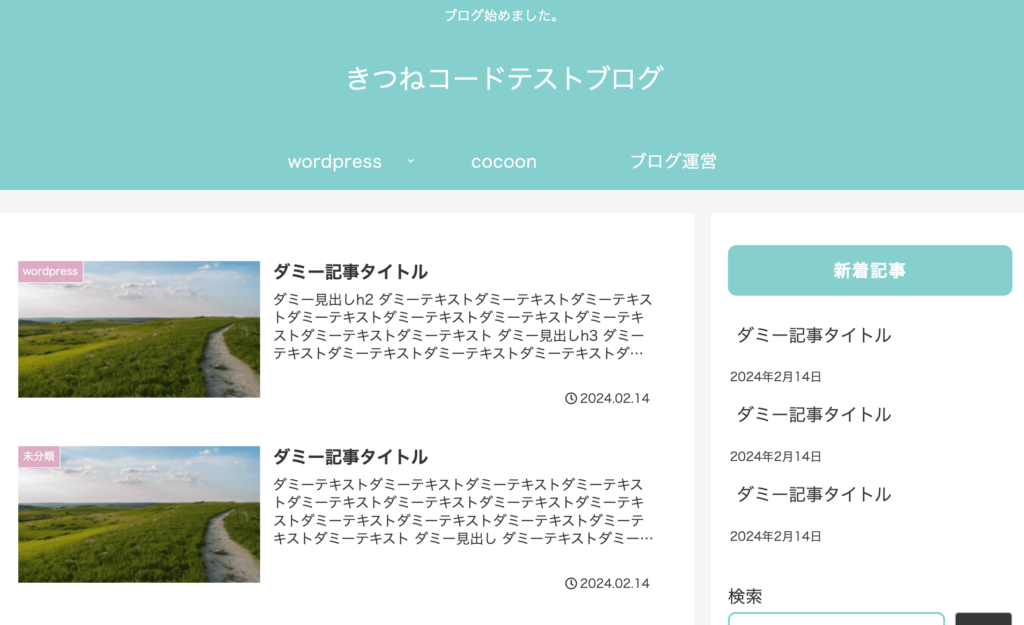
Task: Open the second article's landscape thumbnail
Action: coord(139,514)
